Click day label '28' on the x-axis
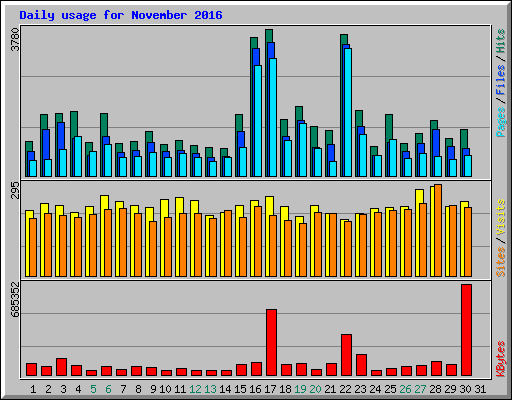Viewport: 512px width, 400px height. (x=435, y=389)
